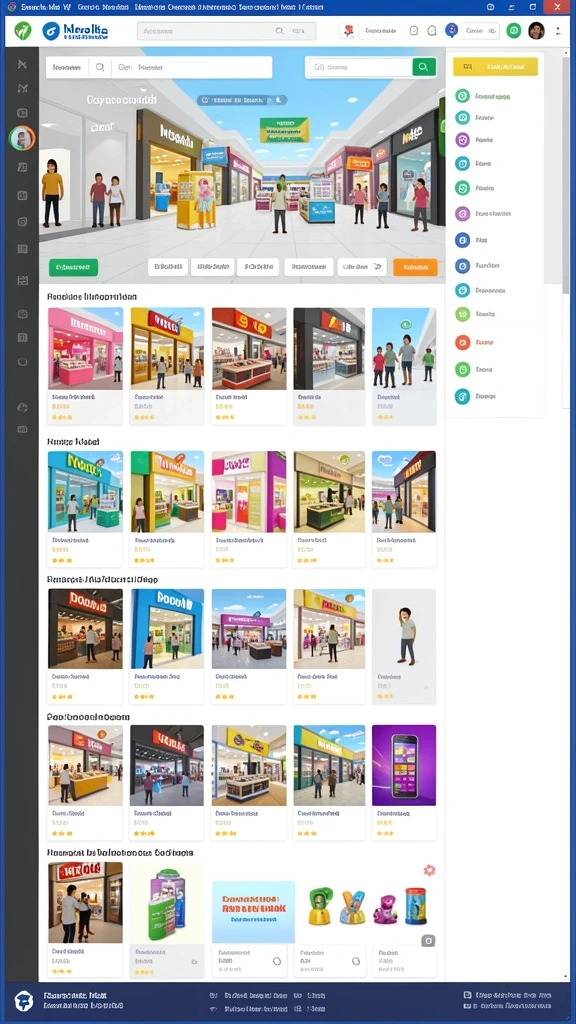Click the orange button below the mall scene
The image size is (576, 1024).
click(415, 267)
